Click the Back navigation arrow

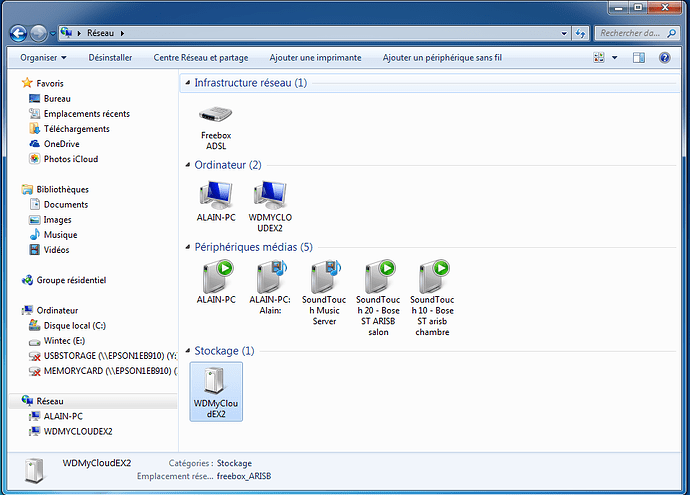(18, 33)
